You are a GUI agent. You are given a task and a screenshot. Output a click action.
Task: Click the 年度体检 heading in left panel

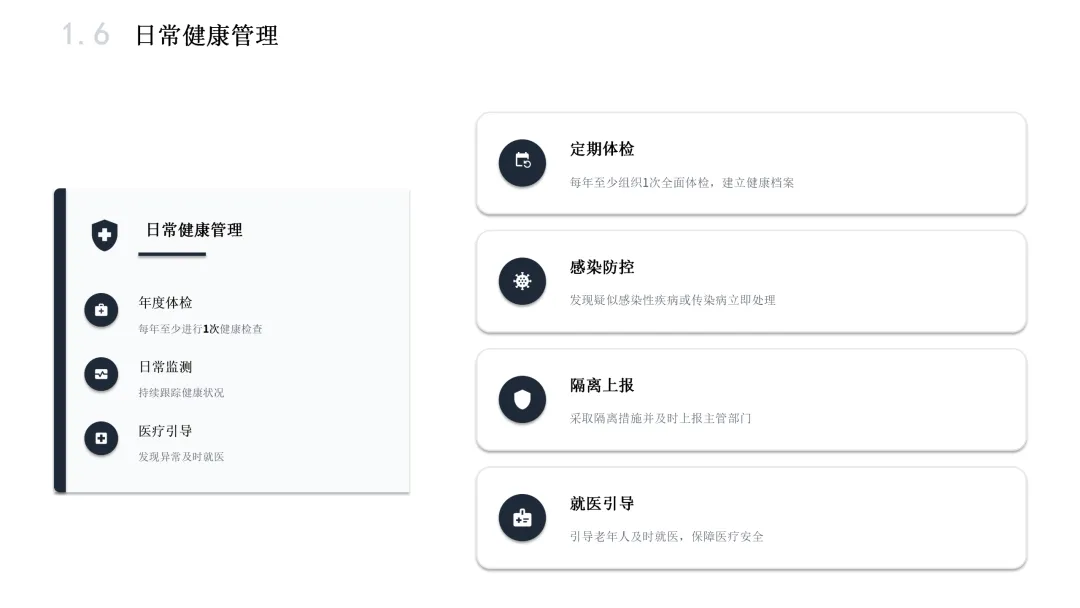coord(165,302)
